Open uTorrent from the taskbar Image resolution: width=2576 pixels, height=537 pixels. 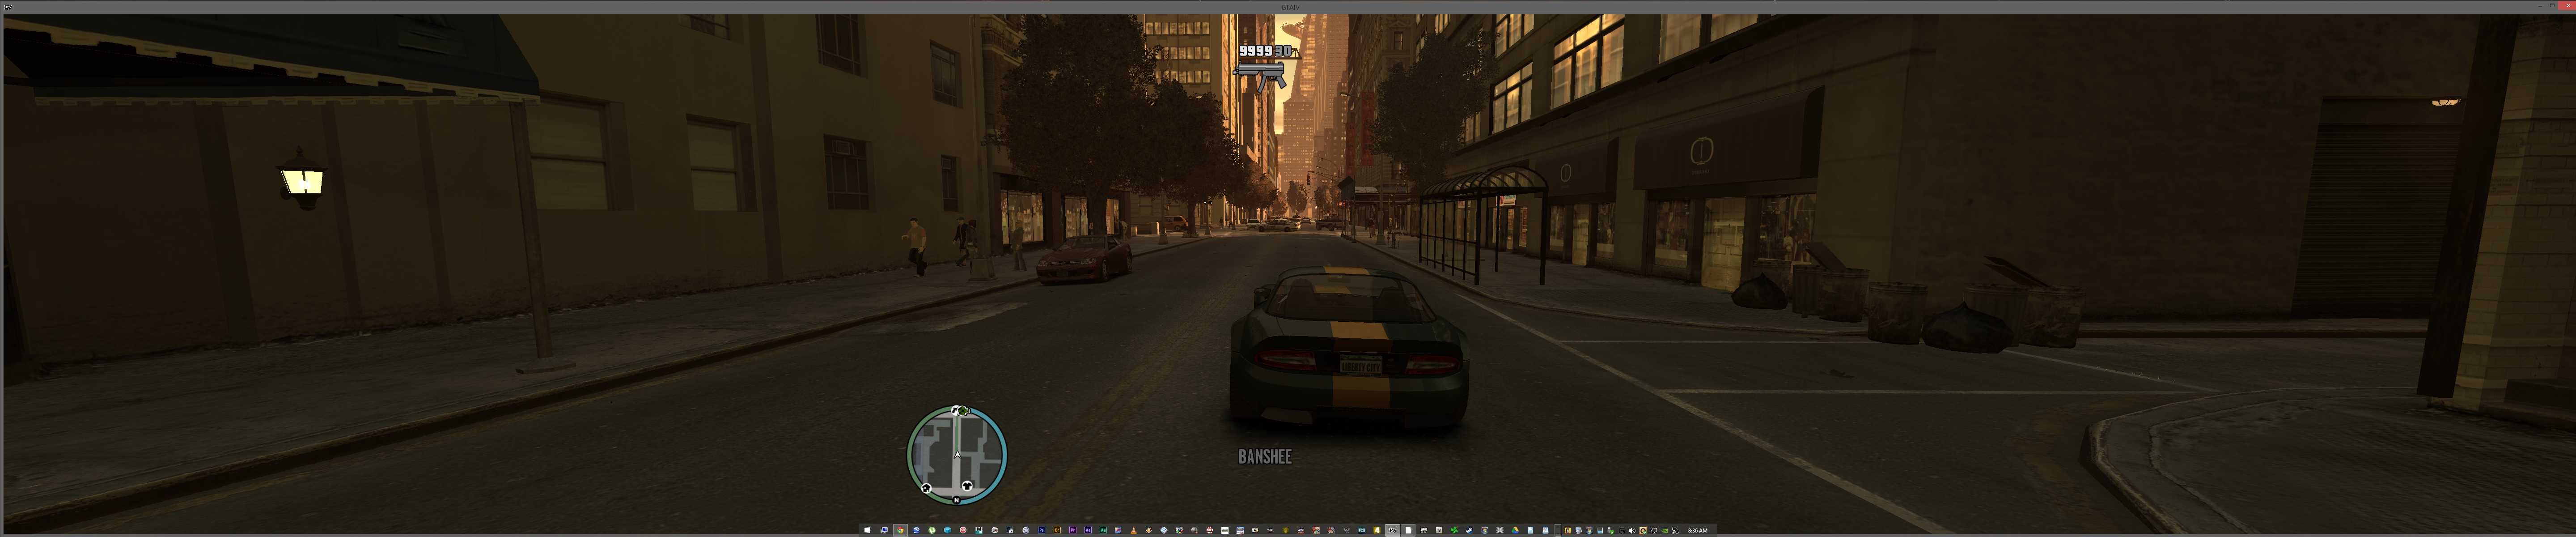coord(932,530)
